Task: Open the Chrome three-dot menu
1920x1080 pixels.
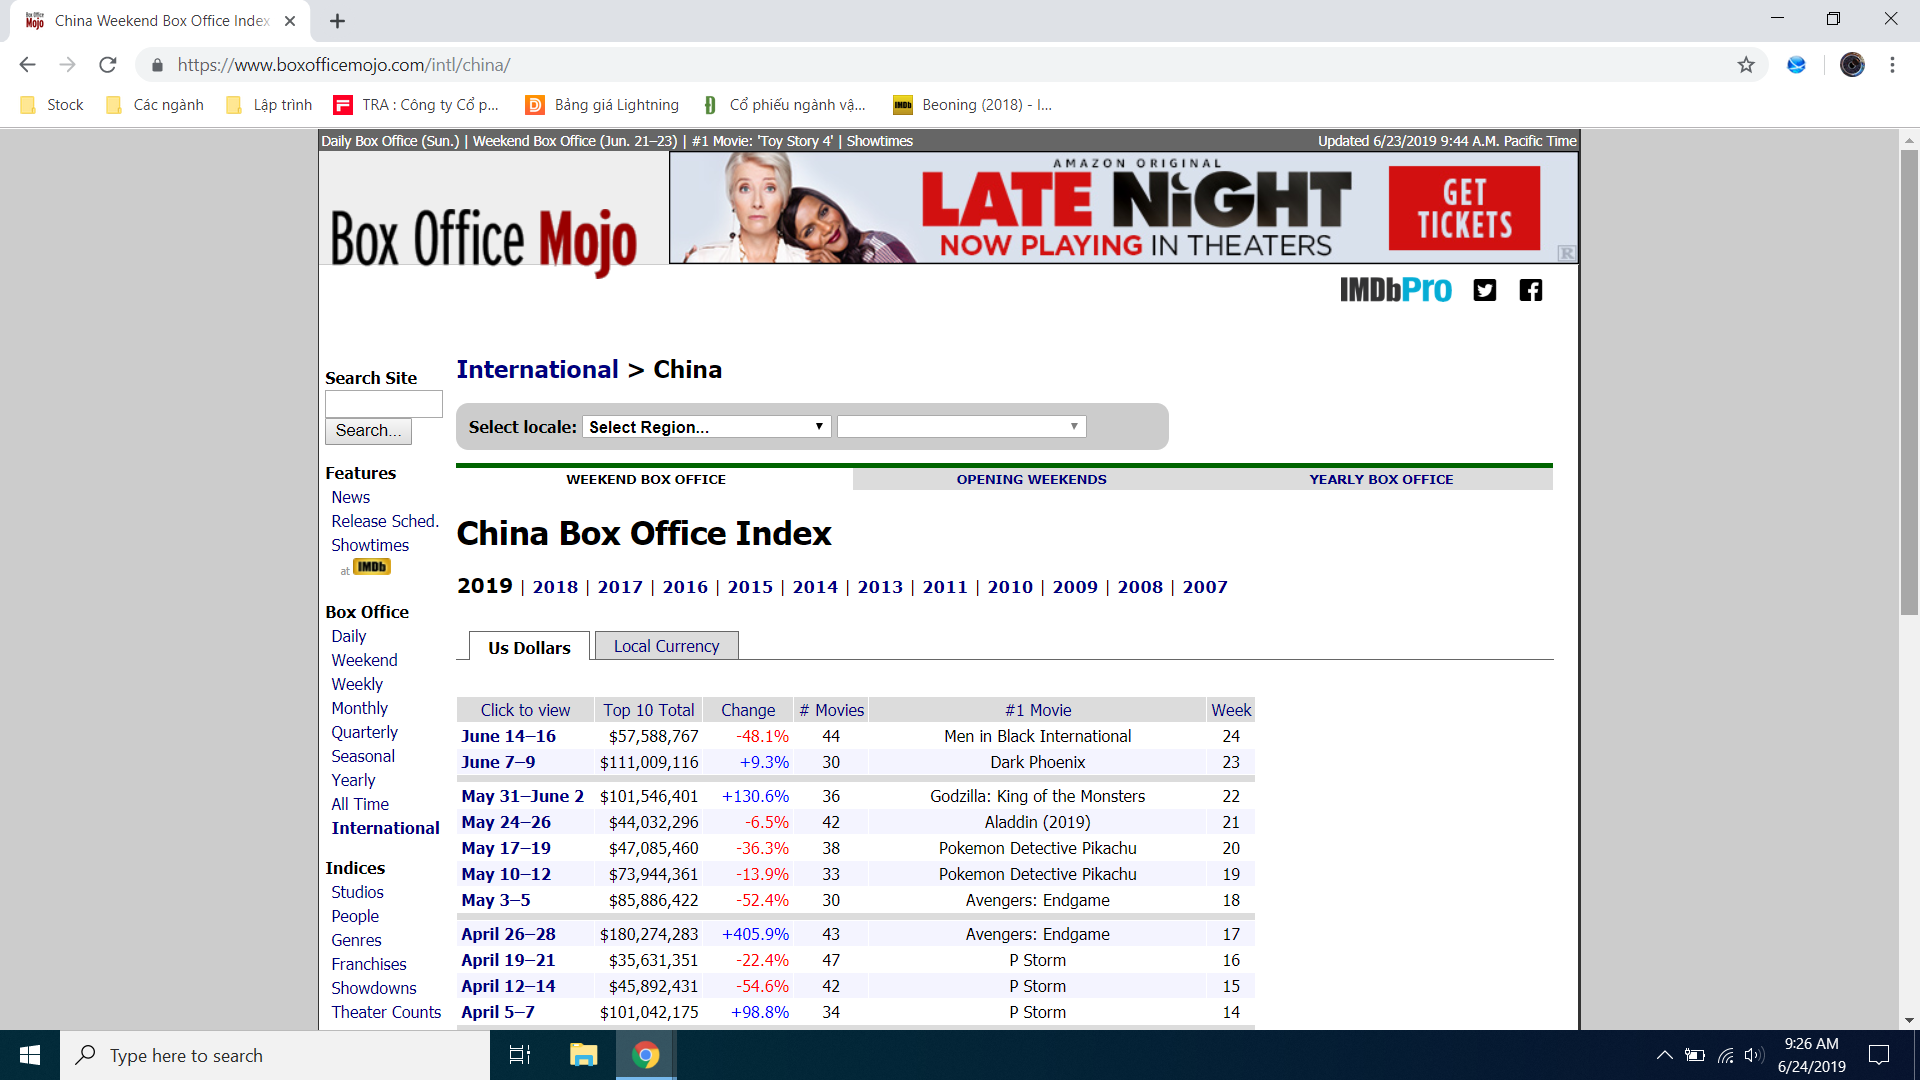Action: [x=1892, y=65]
